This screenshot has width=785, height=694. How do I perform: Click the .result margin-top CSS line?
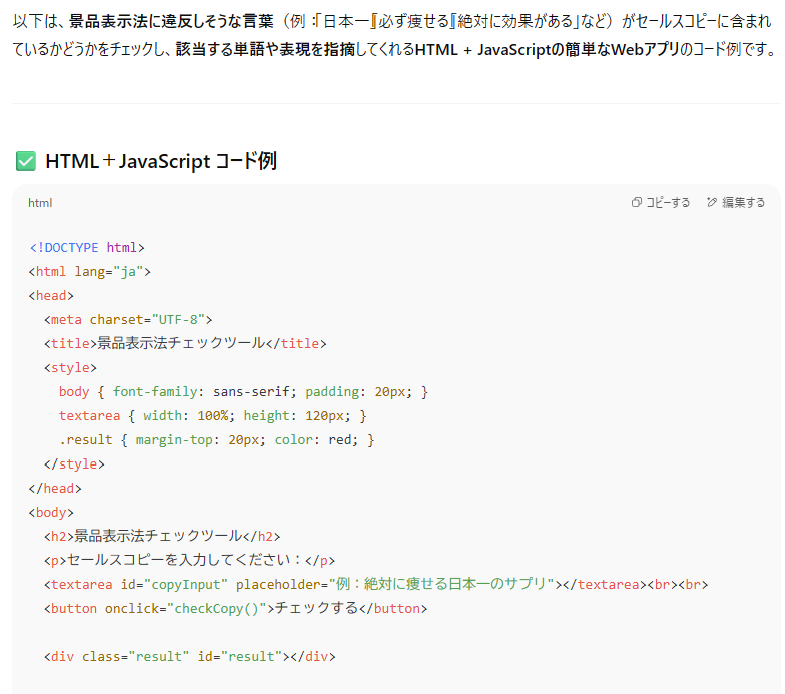tap(217, 440)
